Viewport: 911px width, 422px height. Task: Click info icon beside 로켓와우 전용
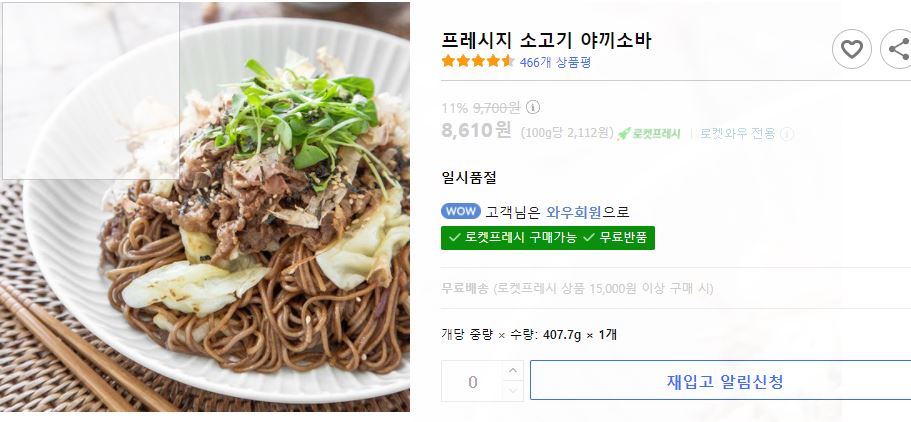pos(787,134)
